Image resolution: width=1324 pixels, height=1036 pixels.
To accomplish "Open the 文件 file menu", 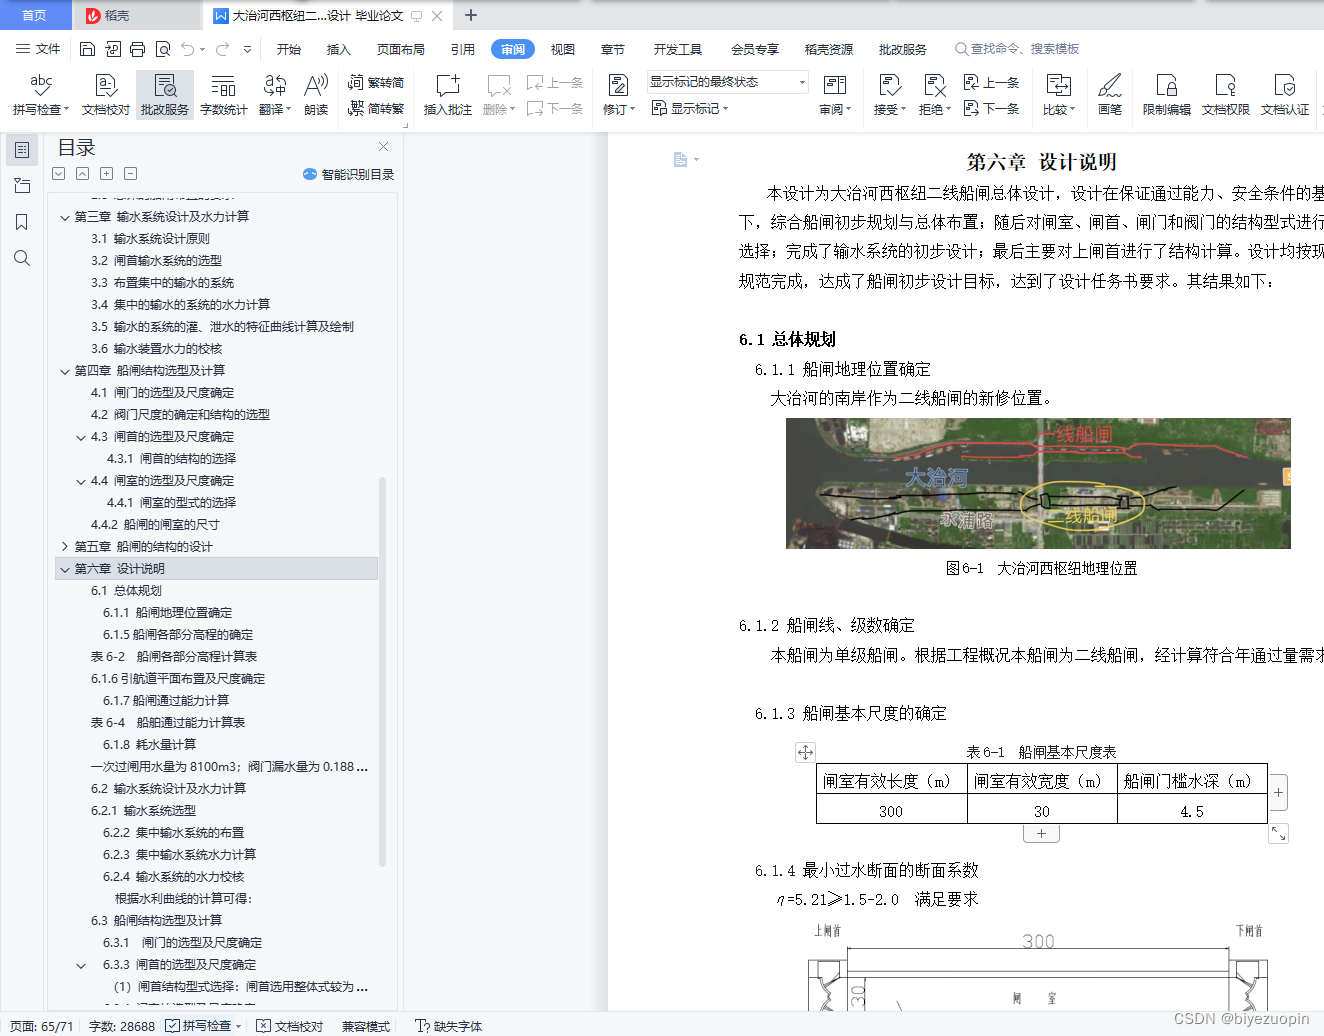I will 38,49.
